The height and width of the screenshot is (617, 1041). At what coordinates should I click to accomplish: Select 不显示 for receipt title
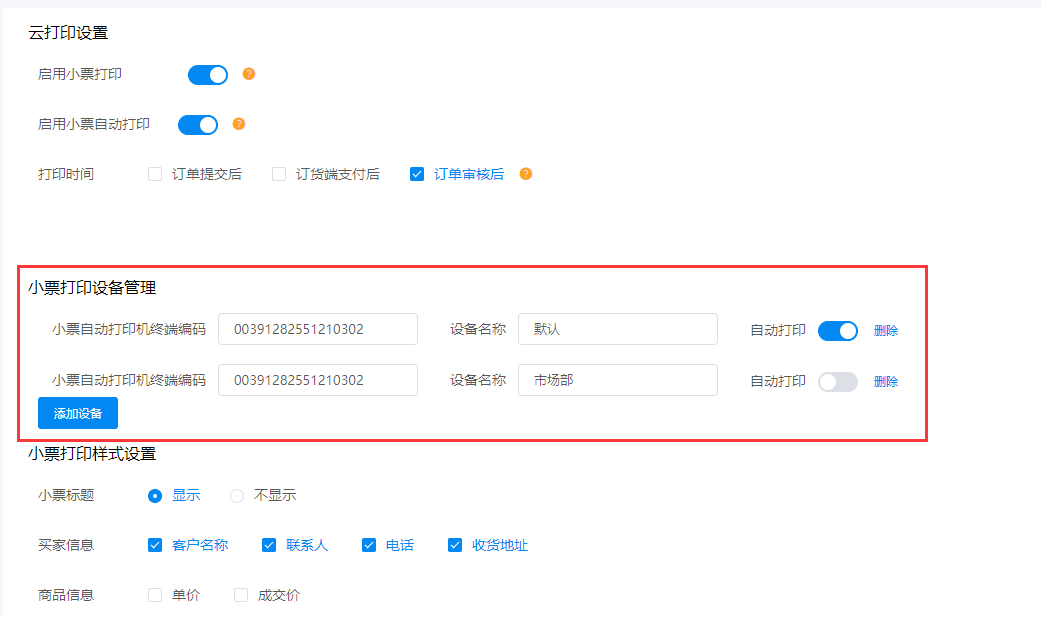click(x=237, y=495)
